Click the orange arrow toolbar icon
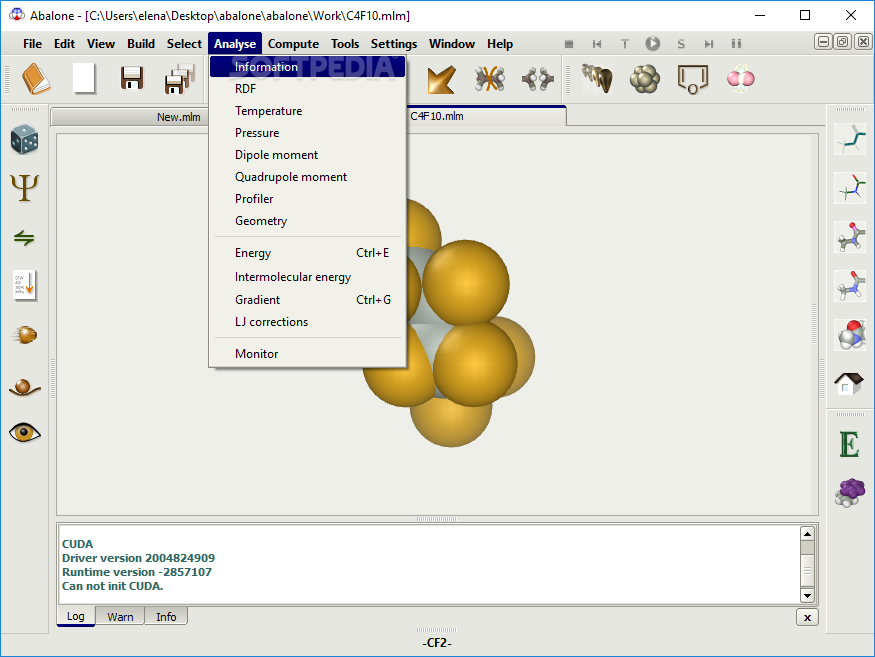The width and height of the screenshot is (875, 657). 441,79
